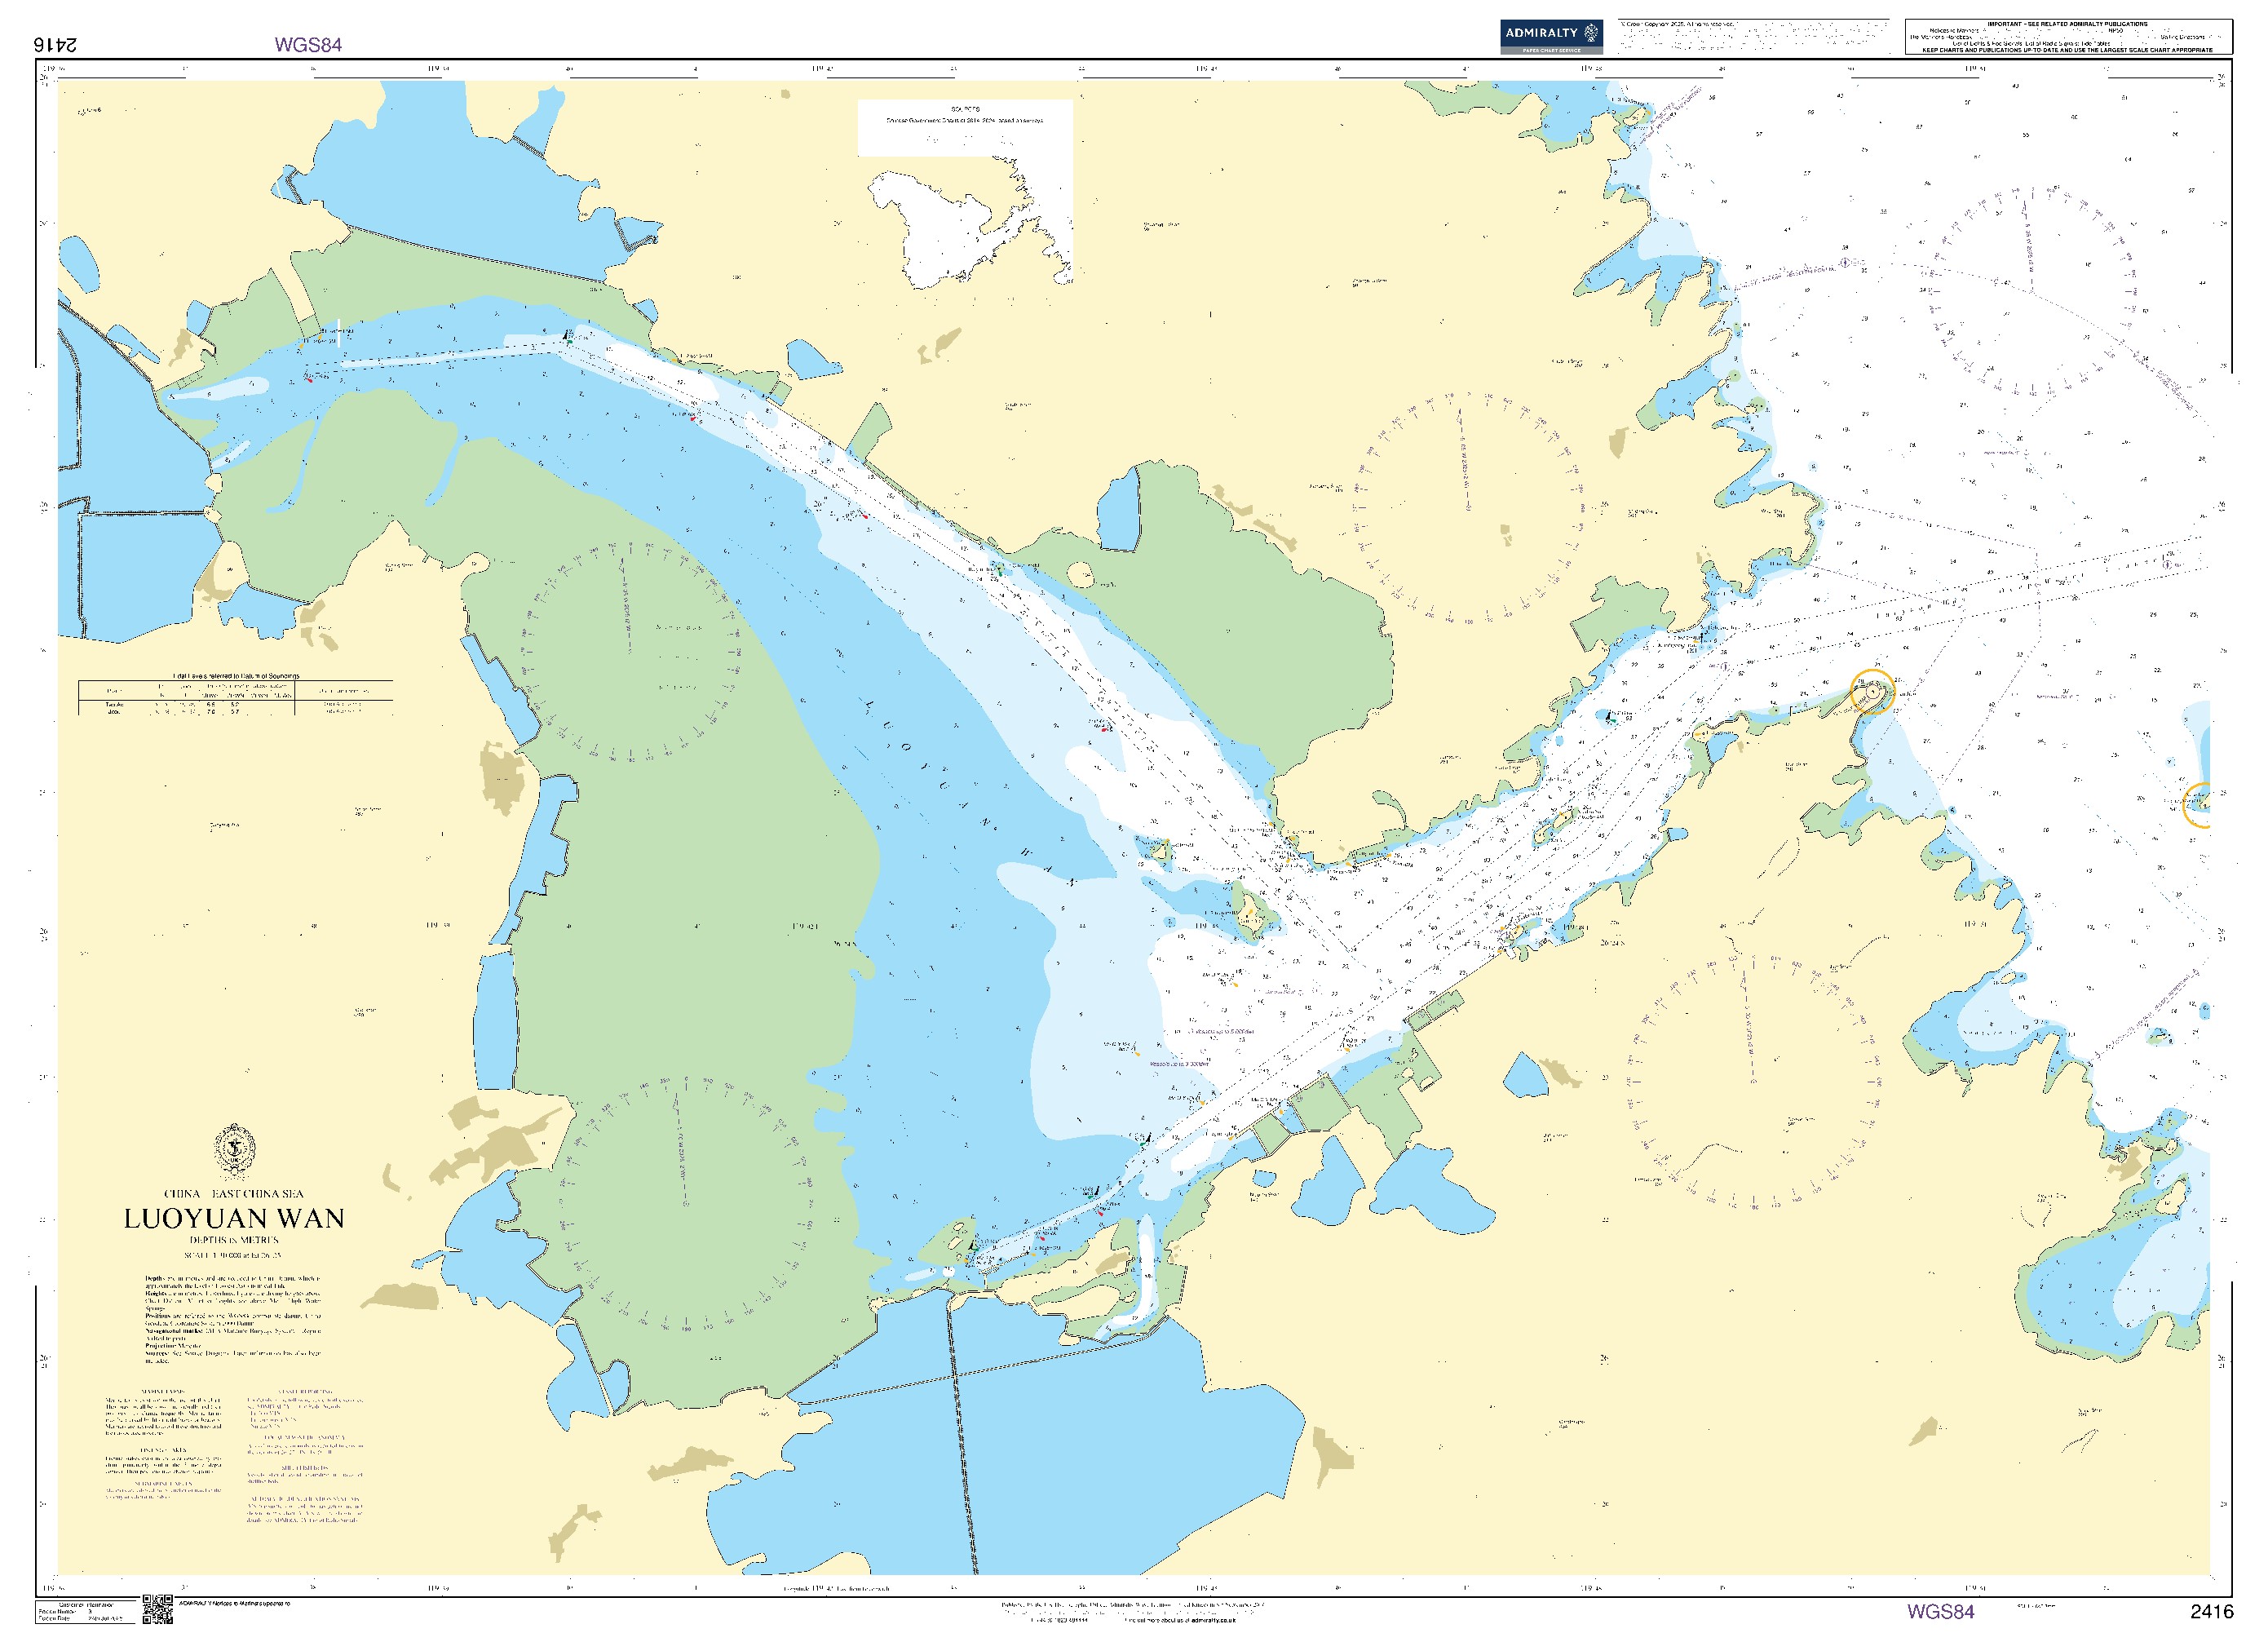This screenshot has width=2268, height=1633.
Task: Click the ADMIRALTY Paper Chart Service logo
Action: pos(1551,36)
